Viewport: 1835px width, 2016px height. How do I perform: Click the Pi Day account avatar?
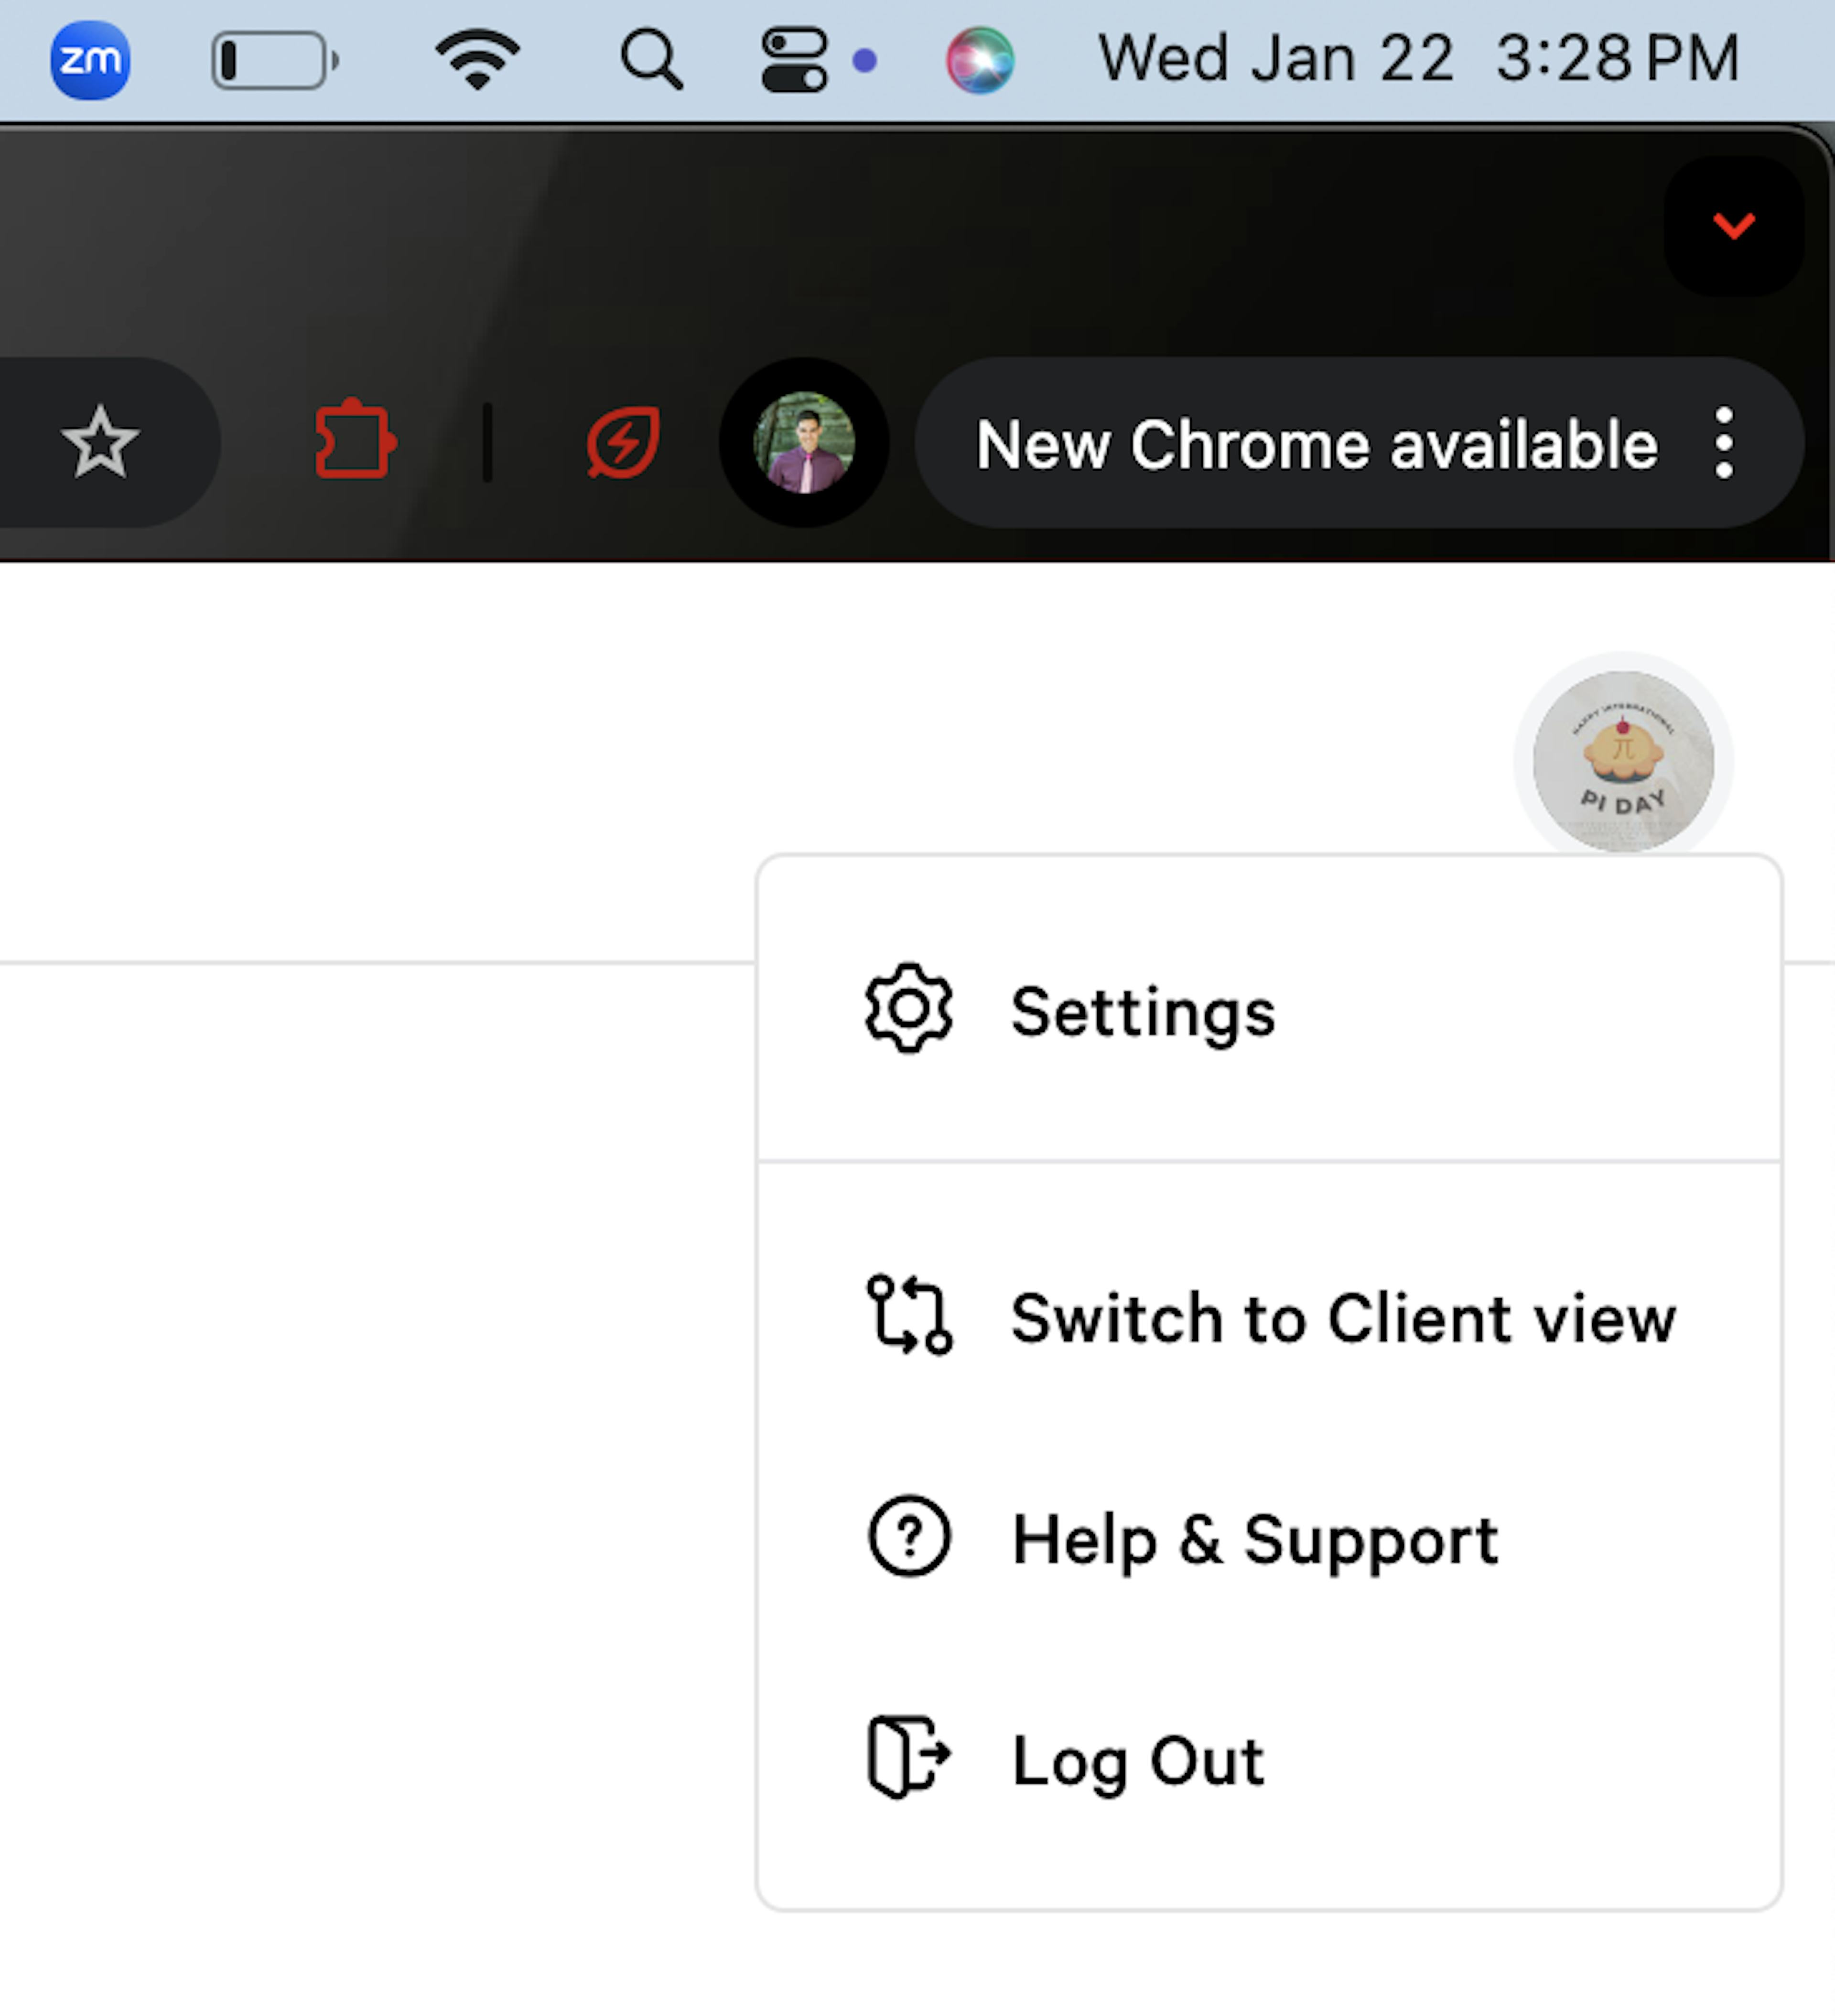tap(1623, 761)
